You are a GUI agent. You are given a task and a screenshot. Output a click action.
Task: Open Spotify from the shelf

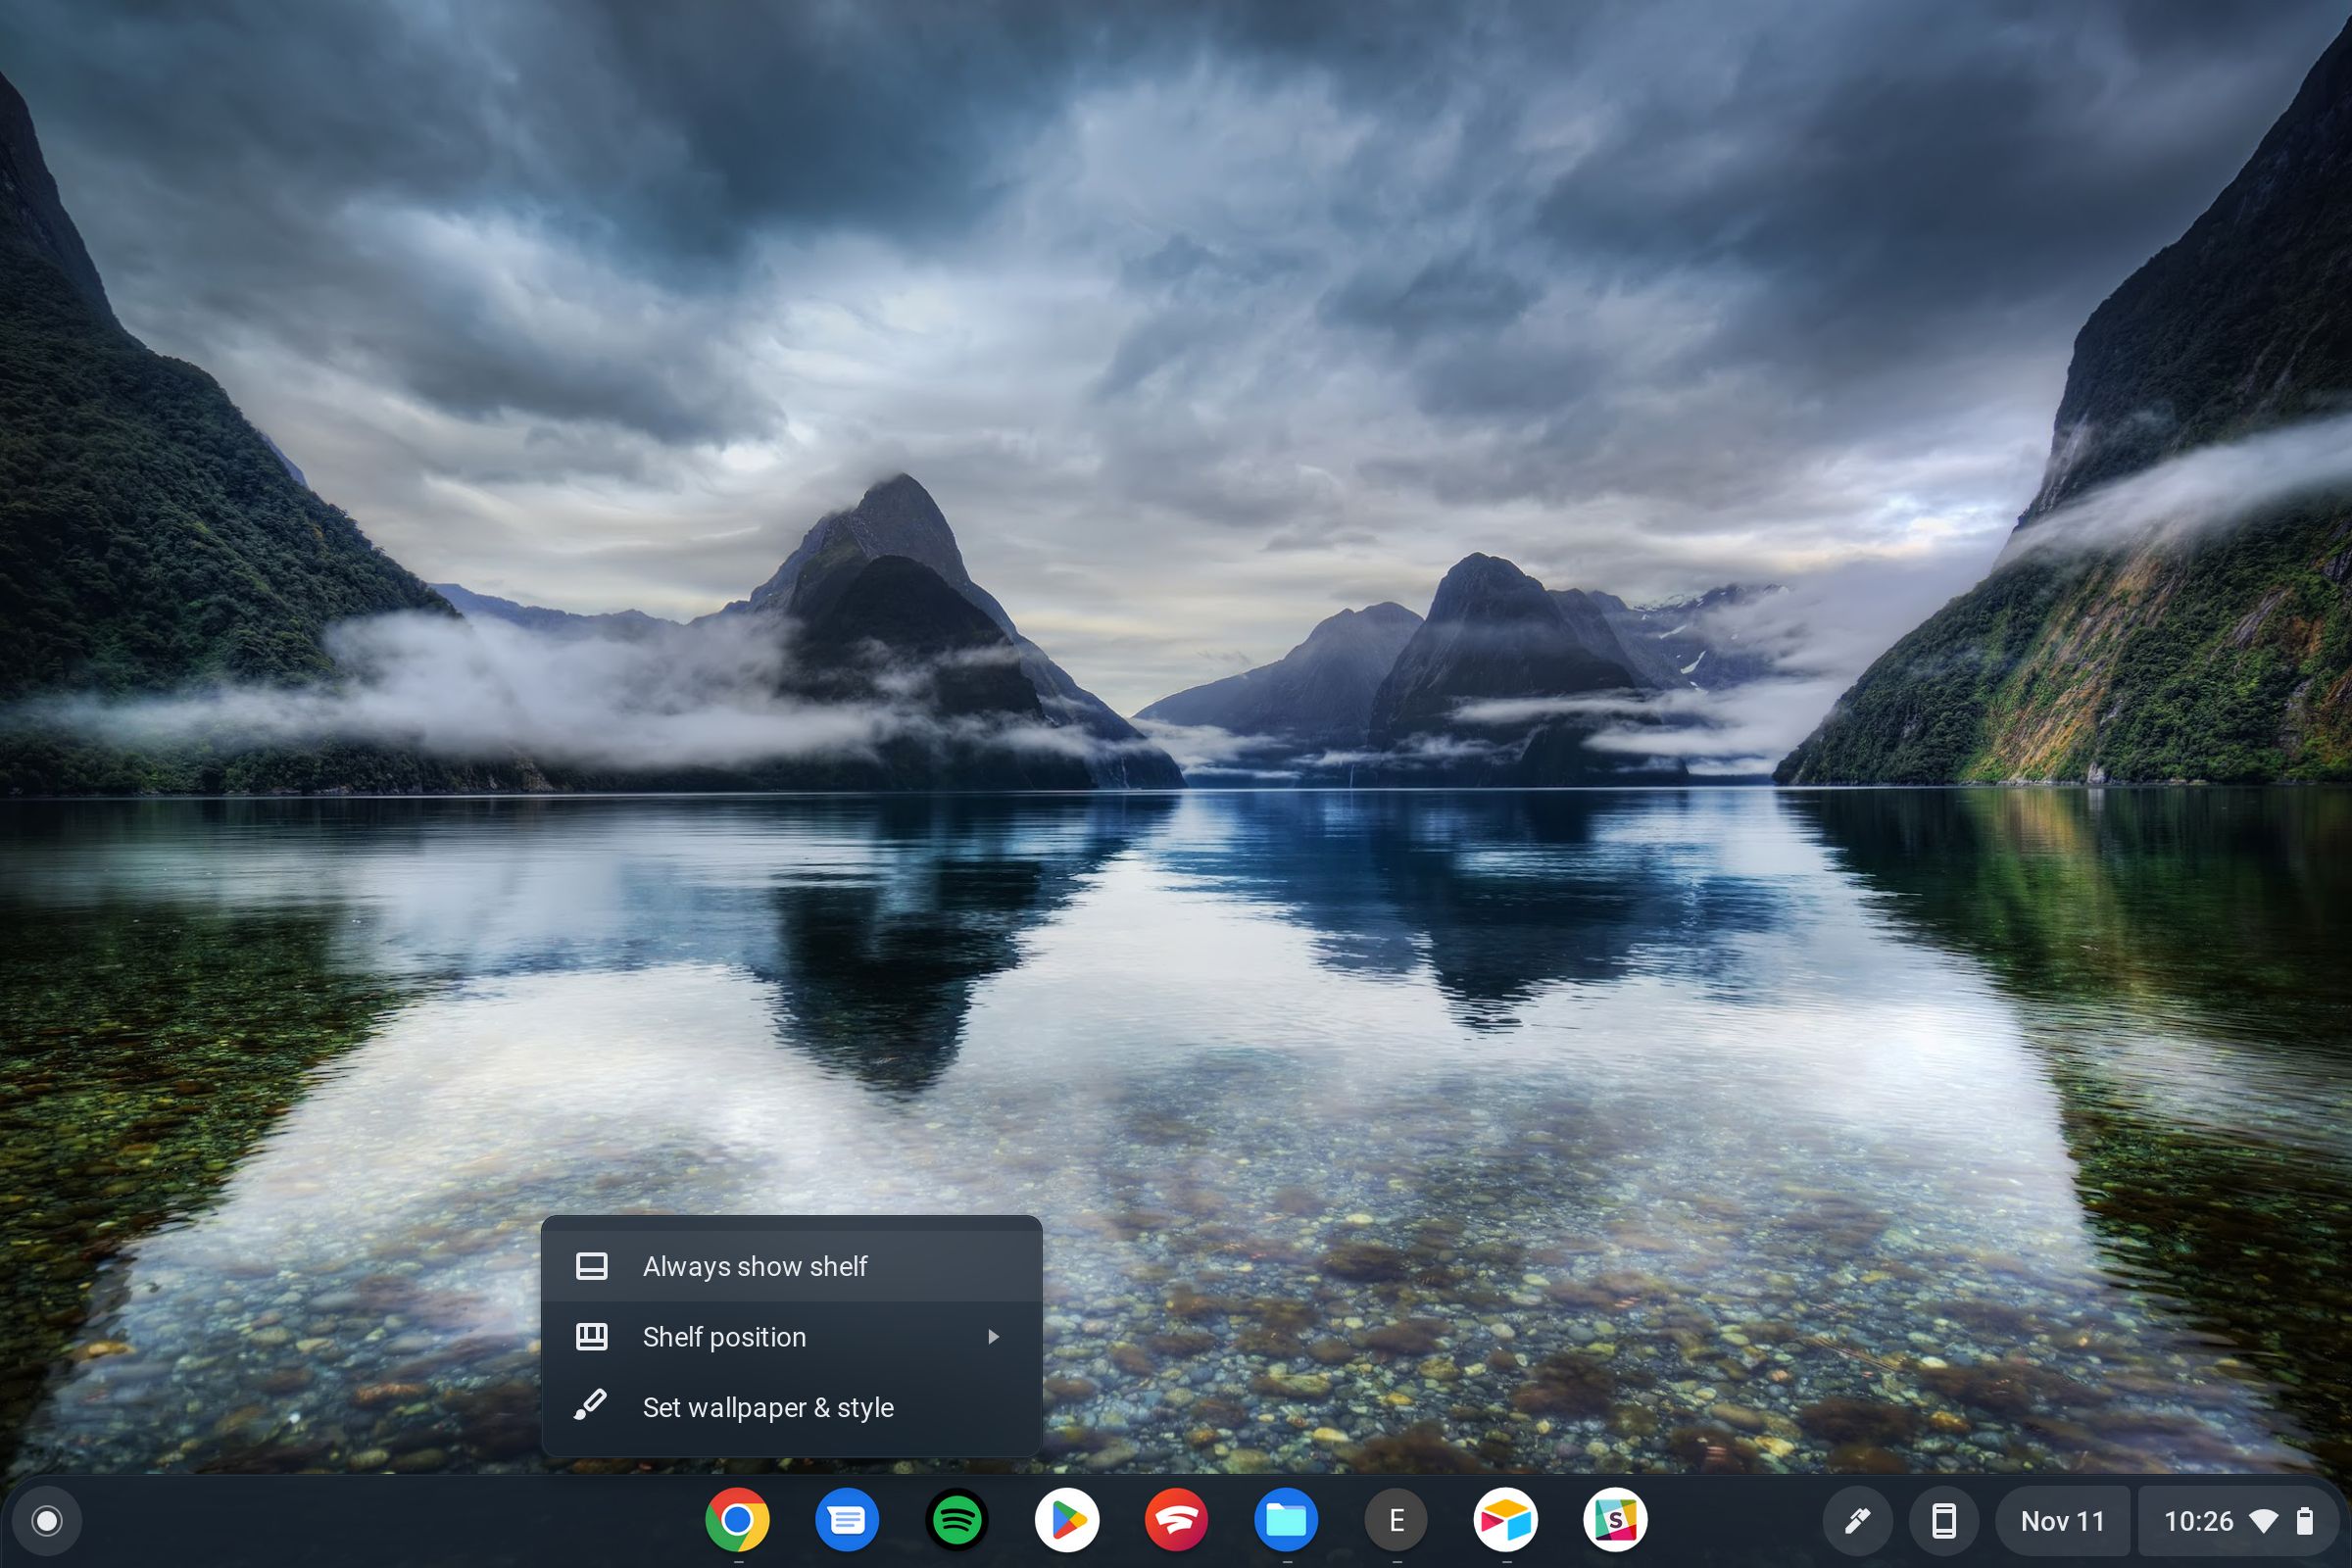pyautogui.click(x=957, y=1521)
